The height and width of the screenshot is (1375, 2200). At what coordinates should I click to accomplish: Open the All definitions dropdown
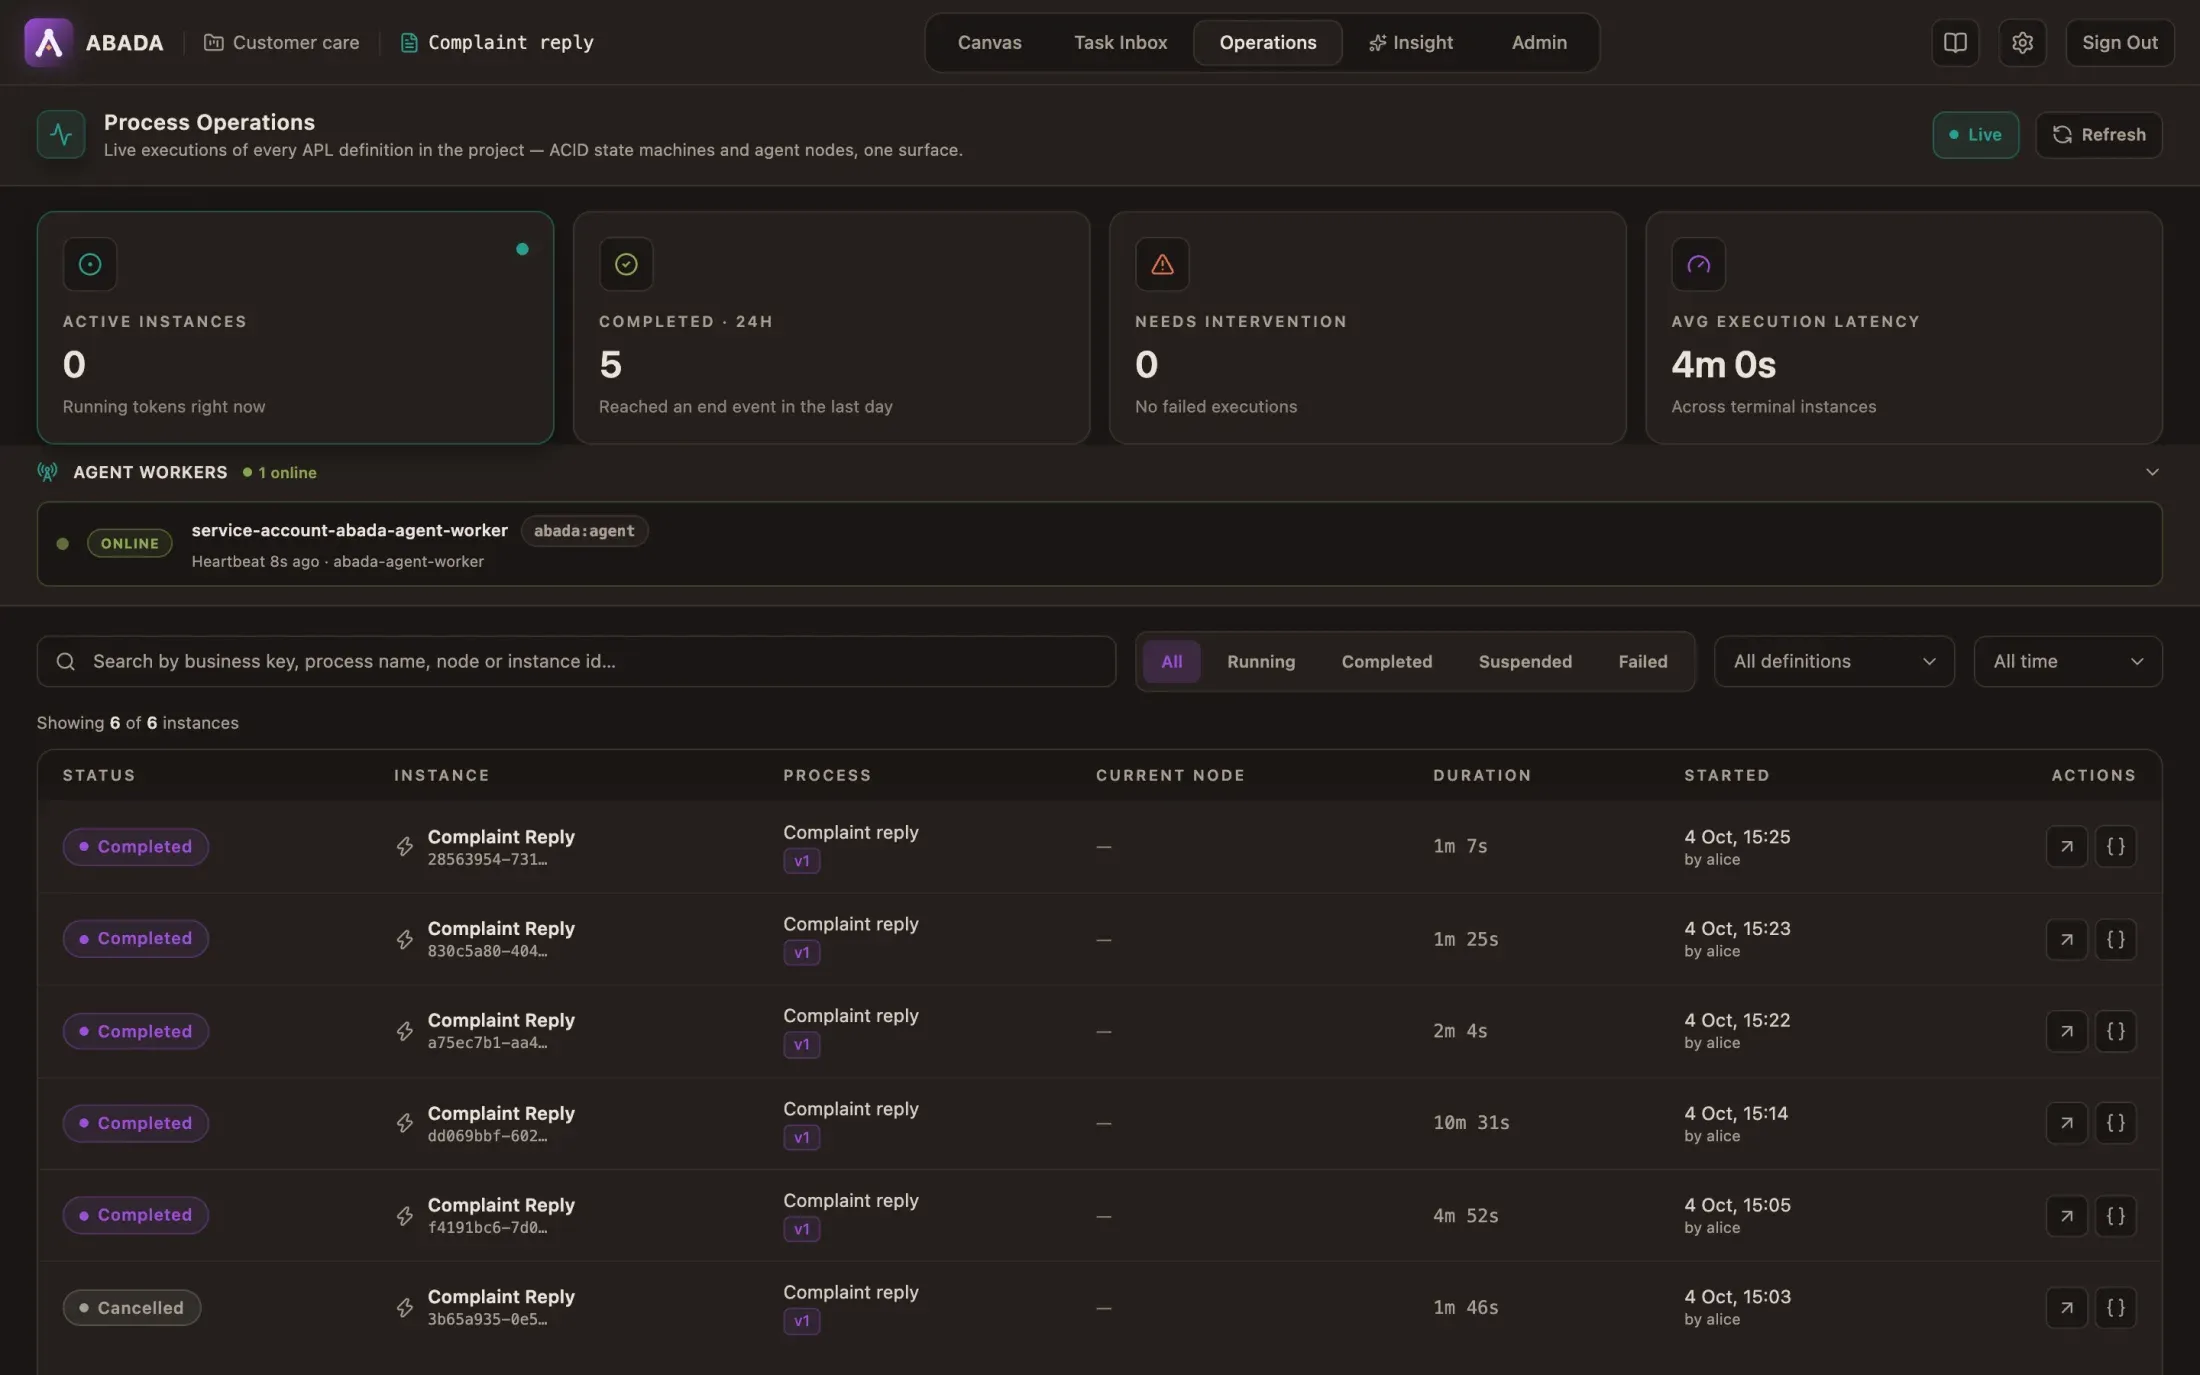click(x=1834, y=661)
